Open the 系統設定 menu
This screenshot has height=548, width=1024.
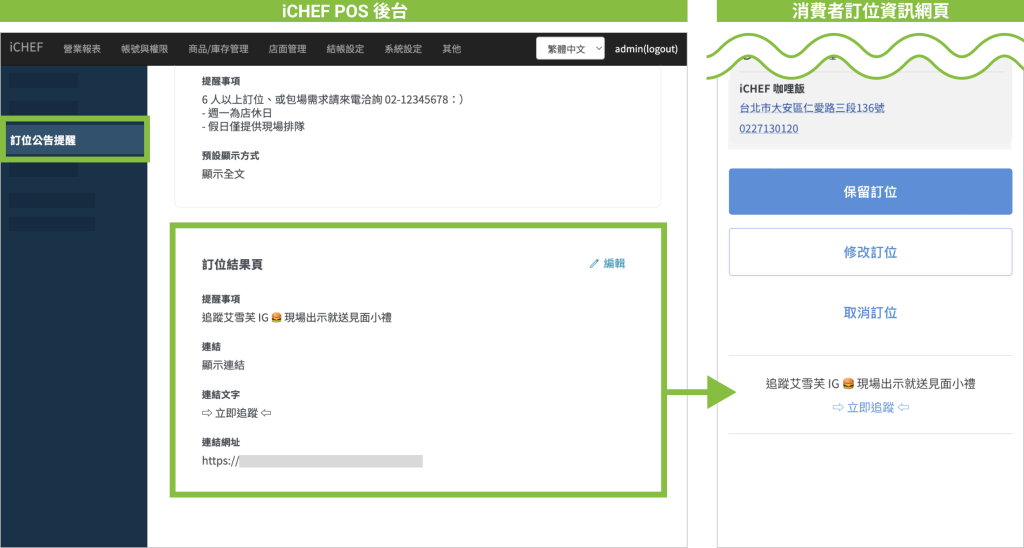coord(403,49)
